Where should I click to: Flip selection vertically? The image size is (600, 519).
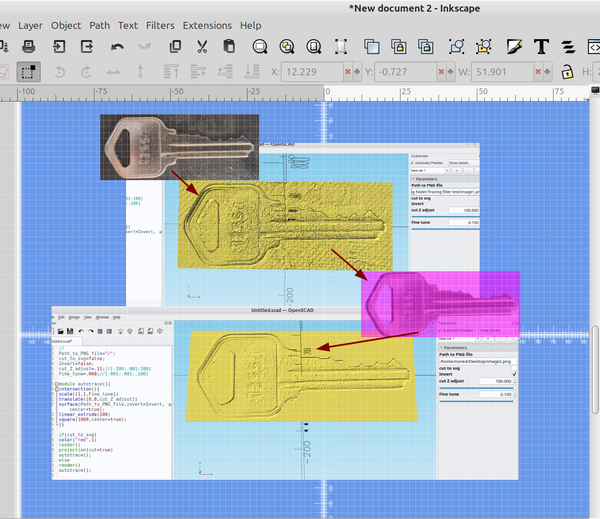pyautogui.click(x=140, y=72)
